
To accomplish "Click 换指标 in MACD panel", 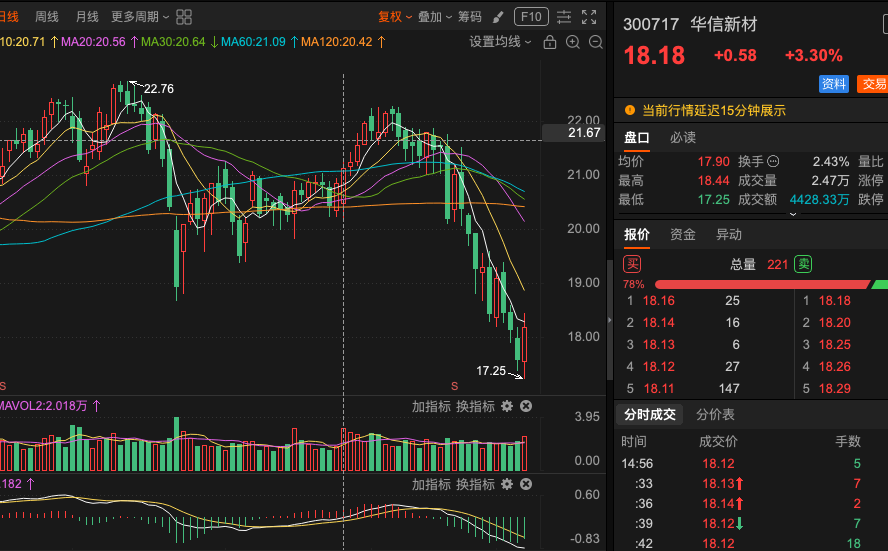I will pyautogui.click(x=475, y=484).
